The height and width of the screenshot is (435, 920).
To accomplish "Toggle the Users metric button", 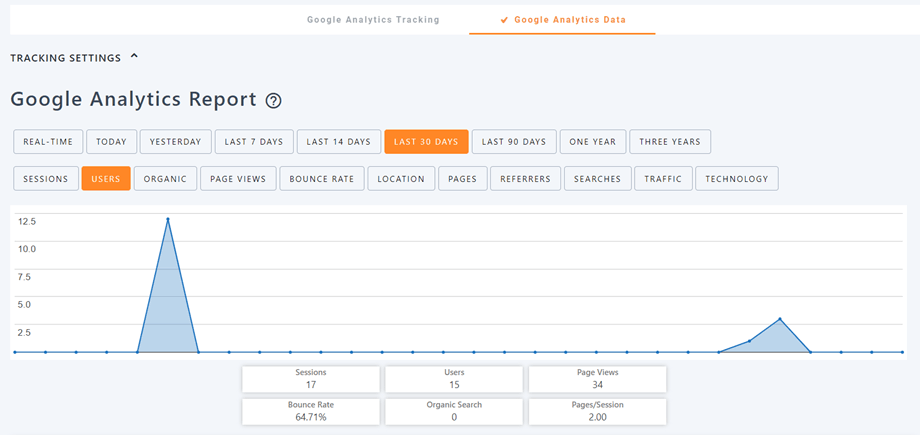I will [x=106, y=179].
